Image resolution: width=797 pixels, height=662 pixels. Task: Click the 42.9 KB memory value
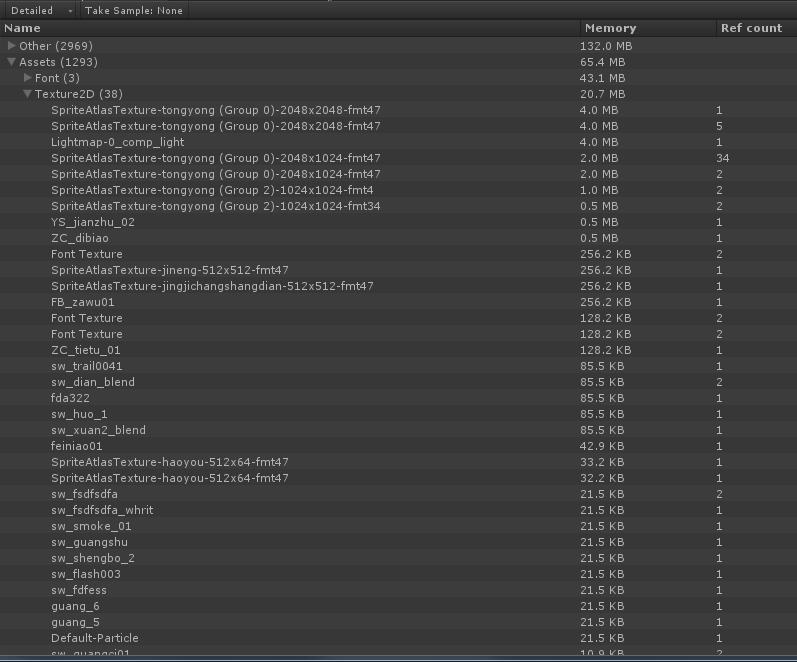[x=602, y=446]
